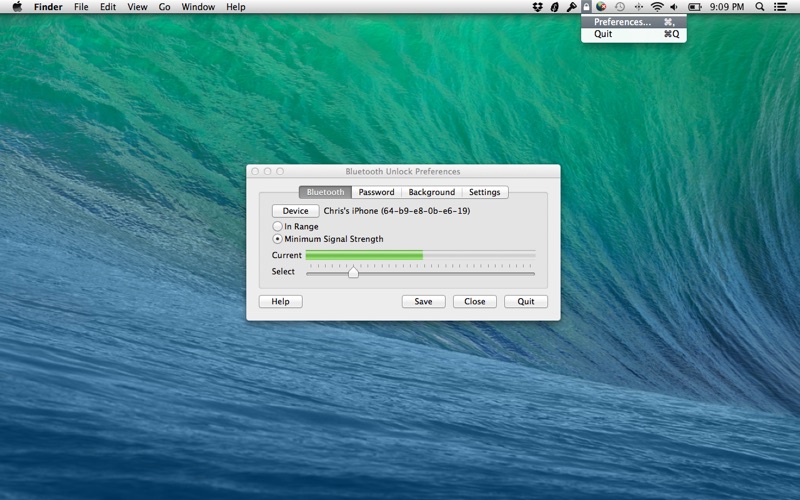This screenshot has height=500, width=800.
Task: Click the Device button
Action: coord(295,211)
